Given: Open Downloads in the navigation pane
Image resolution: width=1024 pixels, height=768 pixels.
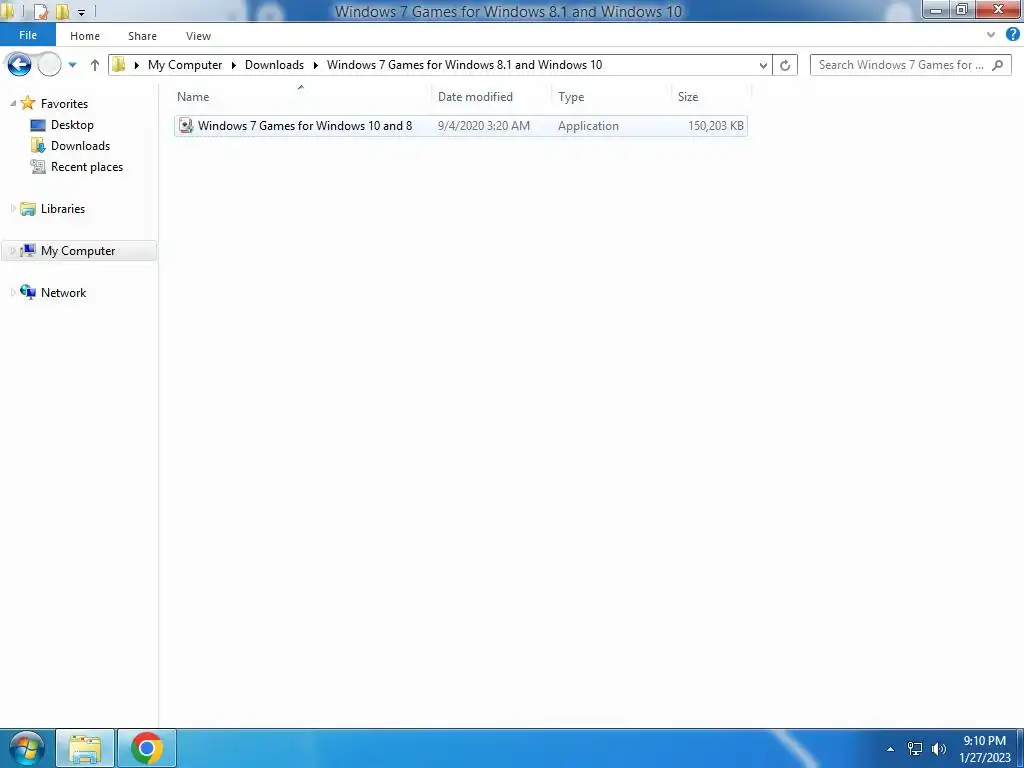Looking at the screenshot, I should (x=80, y=146).
